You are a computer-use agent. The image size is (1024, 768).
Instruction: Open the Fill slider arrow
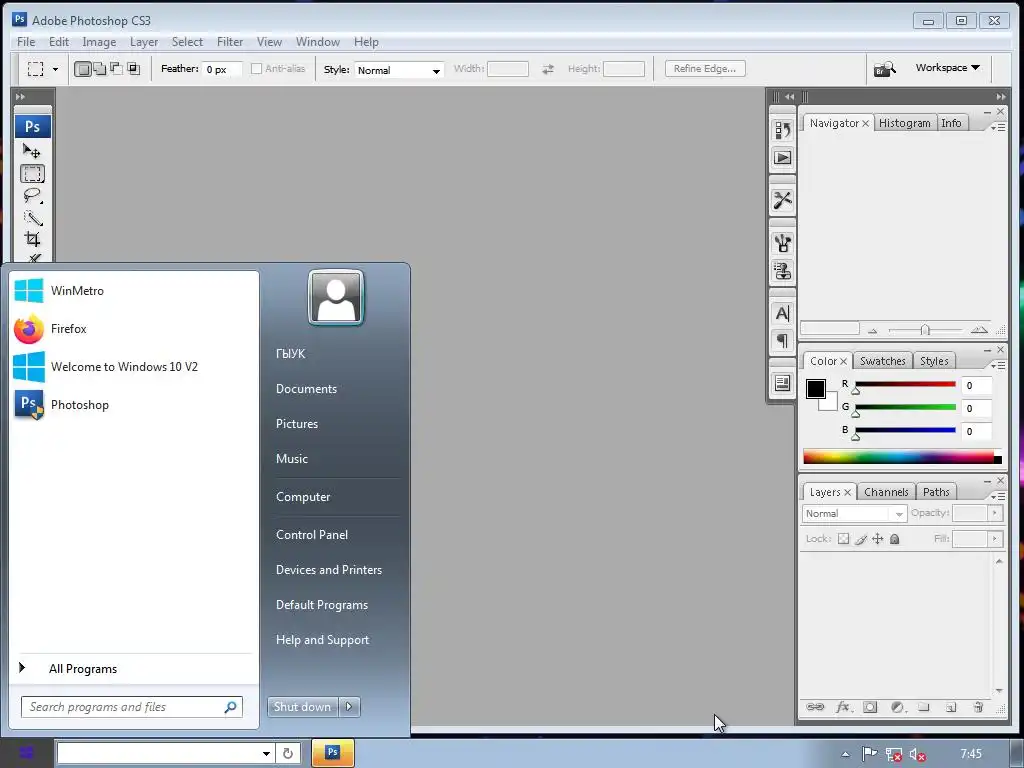click(x=995, y=539)
